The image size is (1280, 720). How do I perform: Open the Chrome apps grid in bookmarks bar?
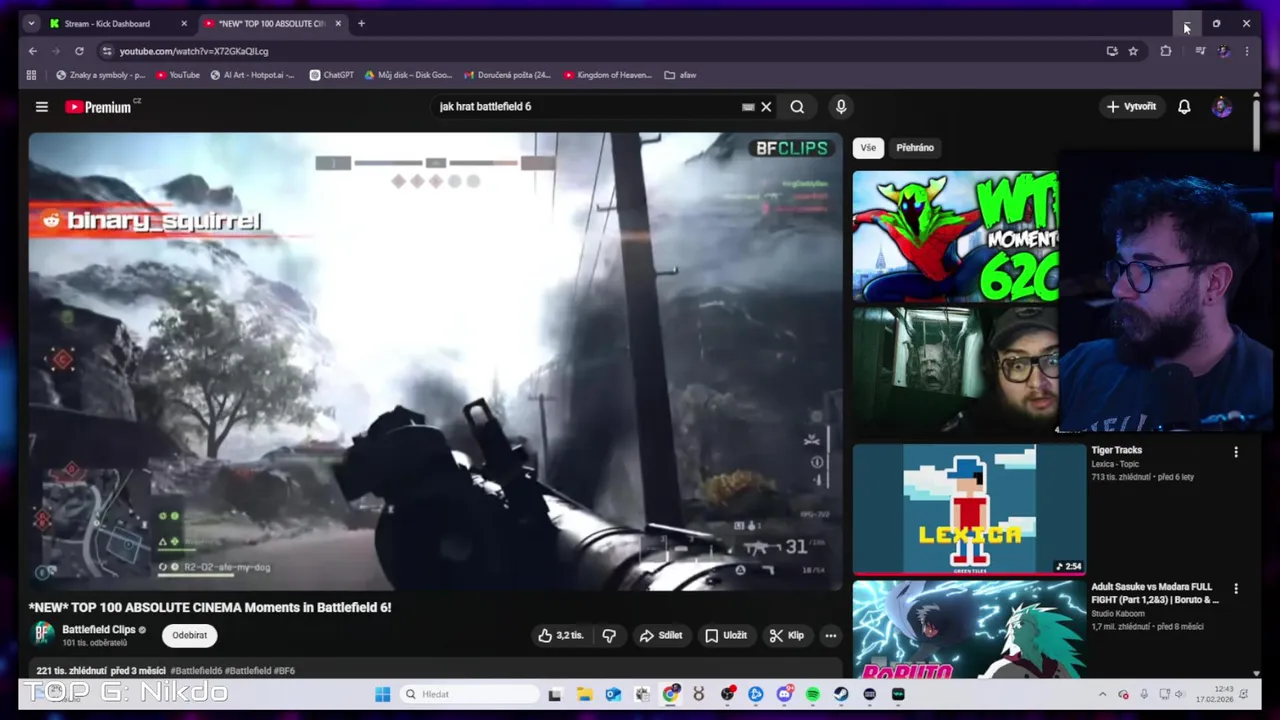click(x=31, y=75)
